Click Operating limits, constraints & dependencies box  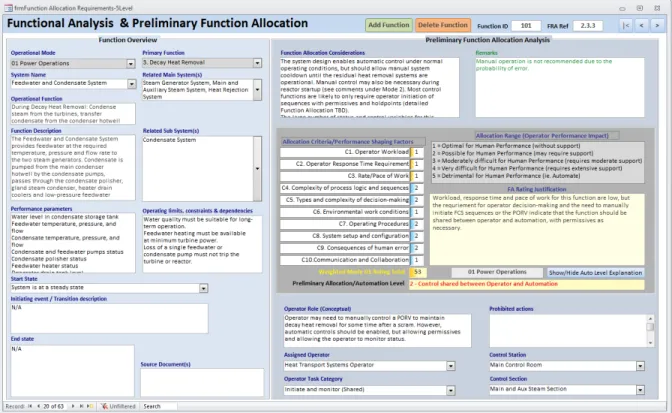coord(202,244)
